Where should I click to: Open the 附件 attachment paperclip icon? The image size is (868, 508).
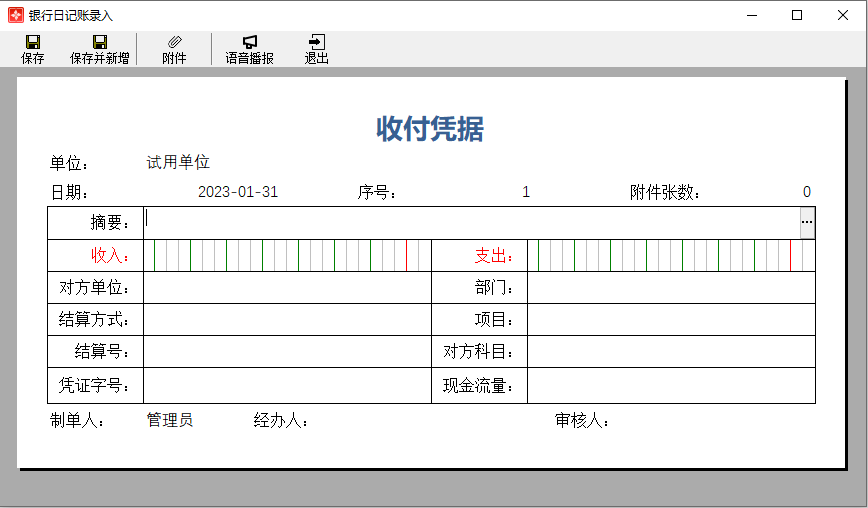[x=174, y=42]
